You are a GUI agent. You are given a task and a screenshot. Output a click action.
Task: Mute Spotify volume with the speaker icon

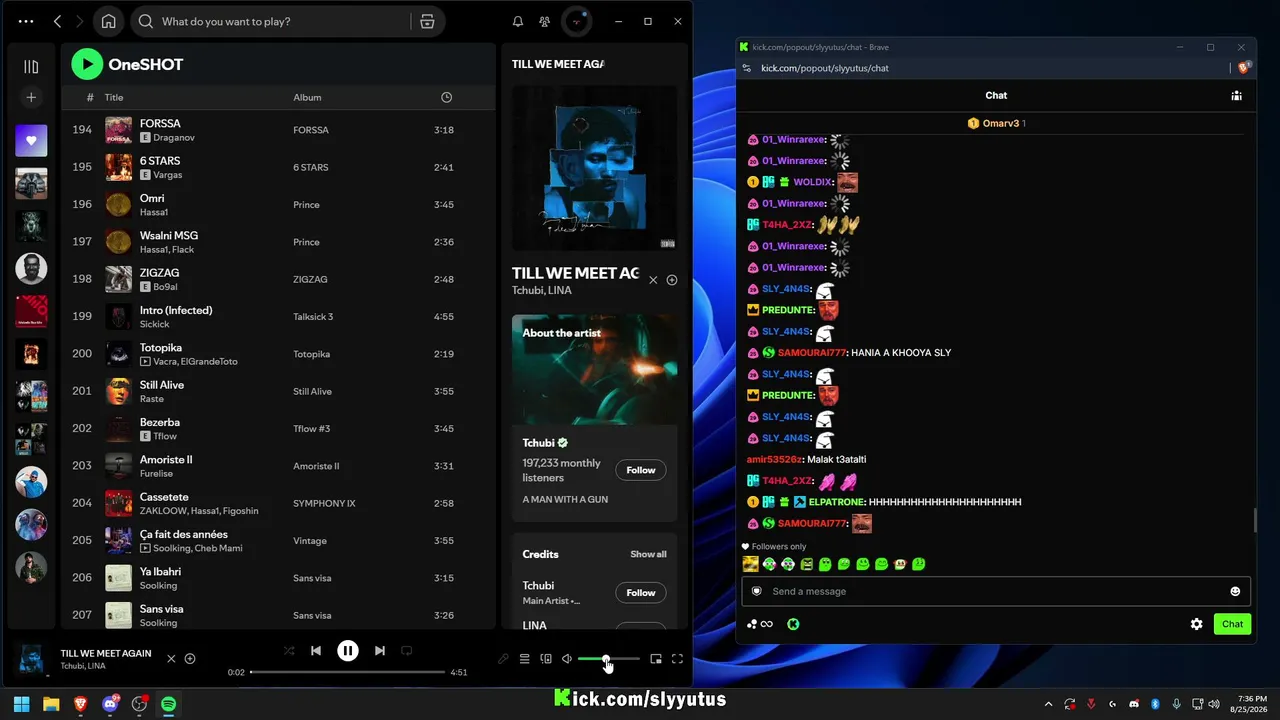[567, 659]
